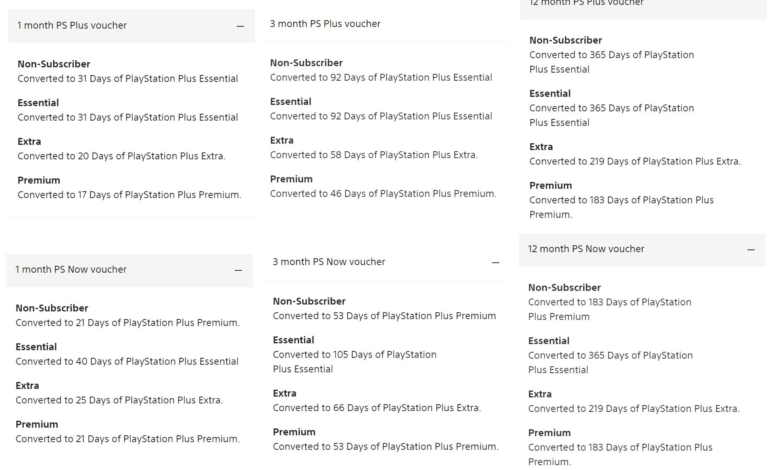
Task: Click the 40 Days of PlayStation Plus Essential text
Action: point(127,361)
